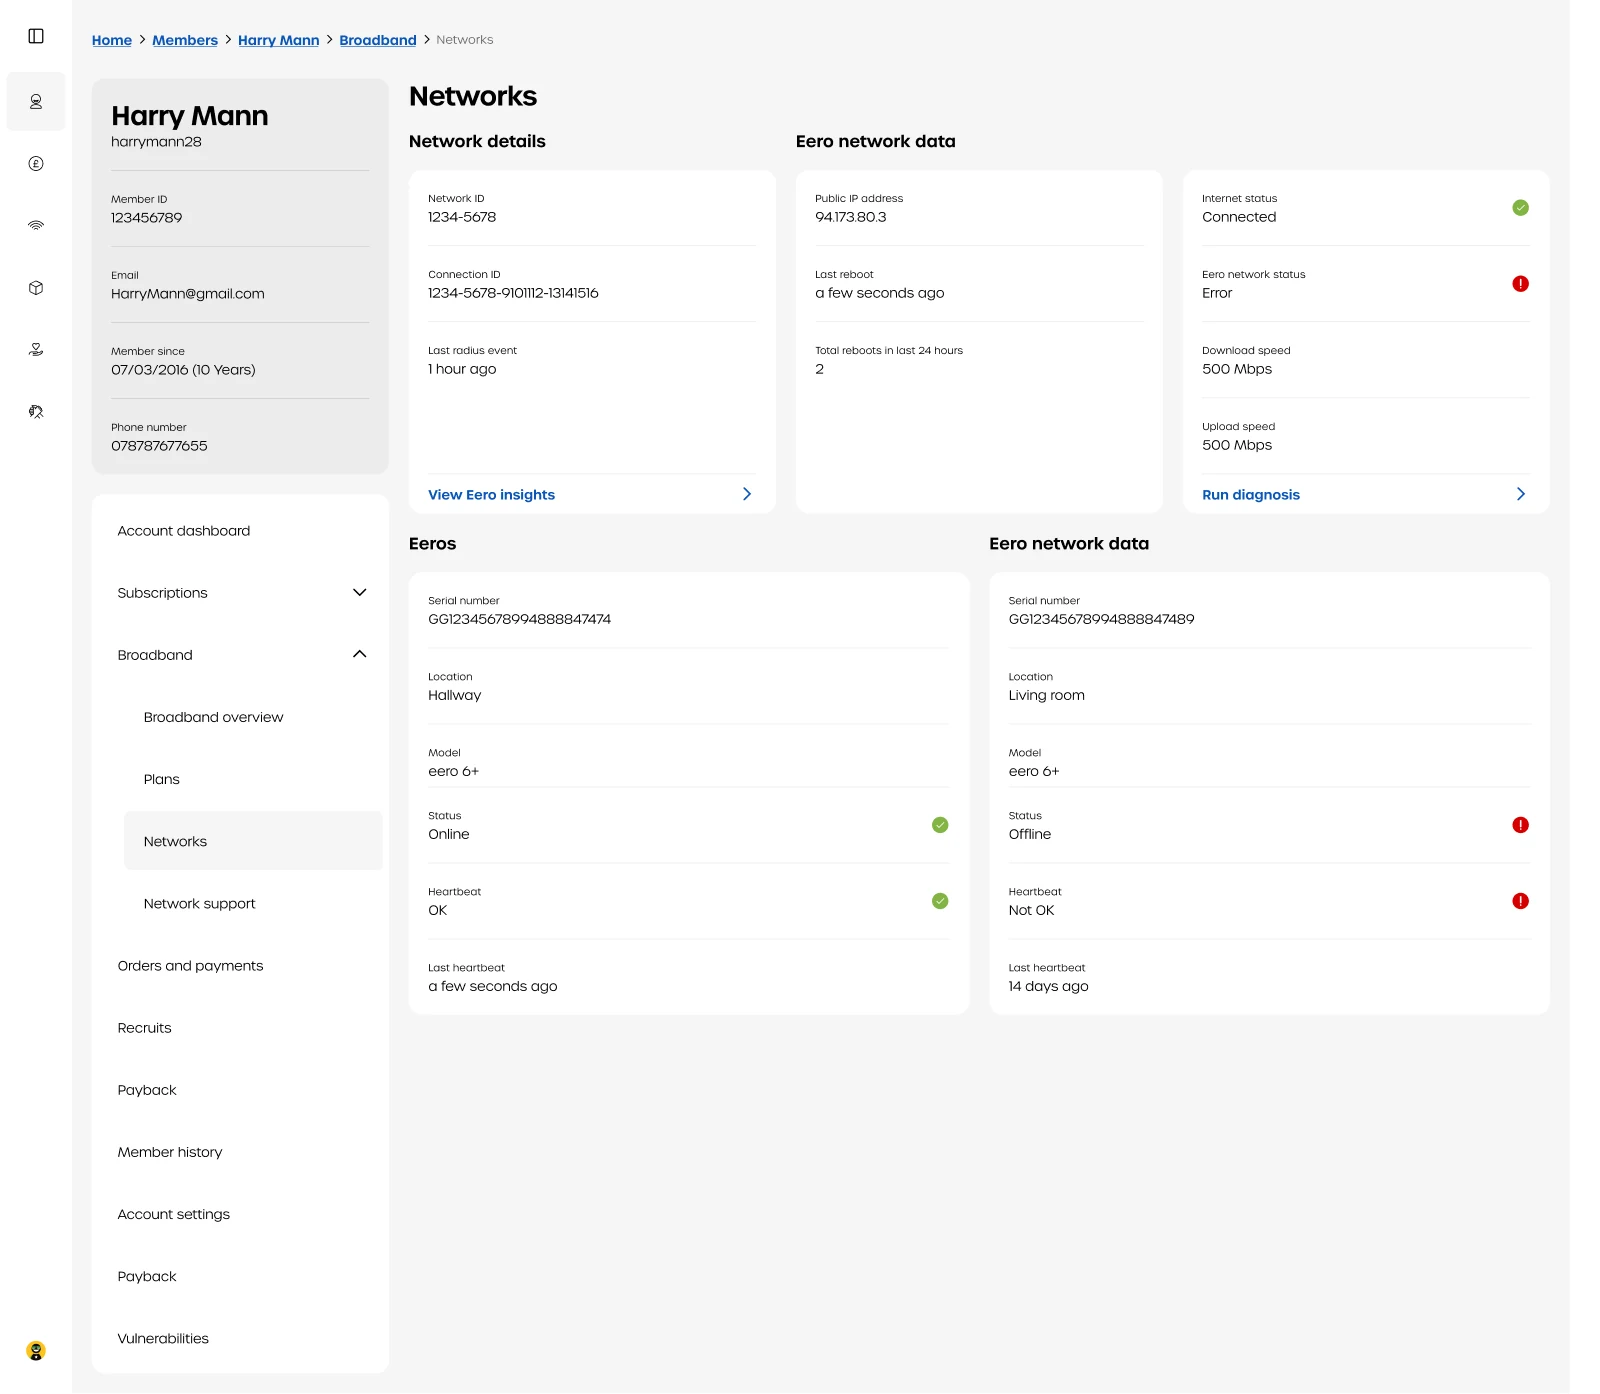Go to Broadband breadcrumb link
The height and width of the screenshot is (1394, 1600).
[378, 40]
